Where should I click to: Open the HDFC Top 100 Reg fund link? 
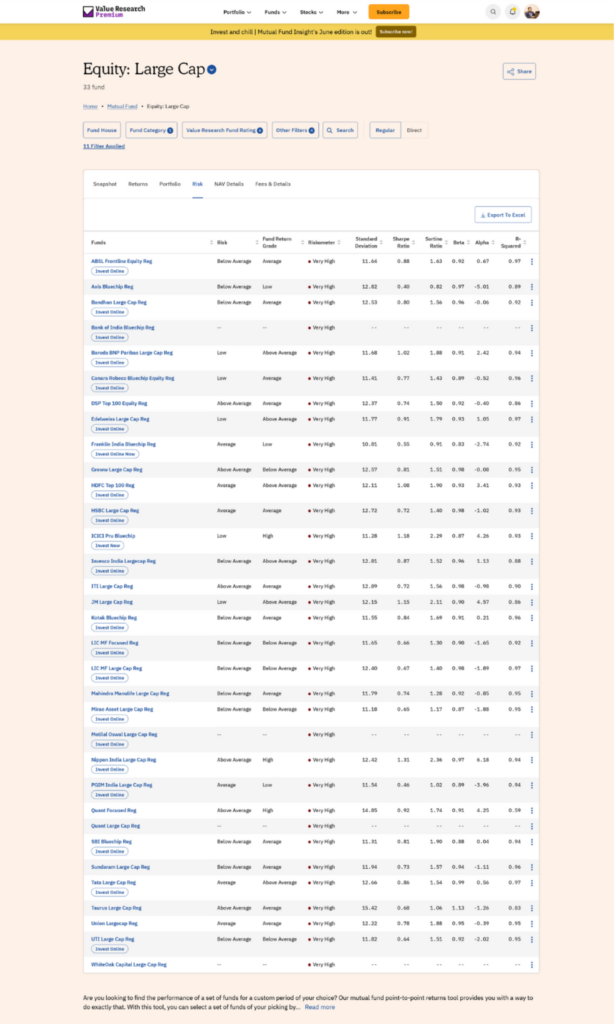(x=113, y=485)
